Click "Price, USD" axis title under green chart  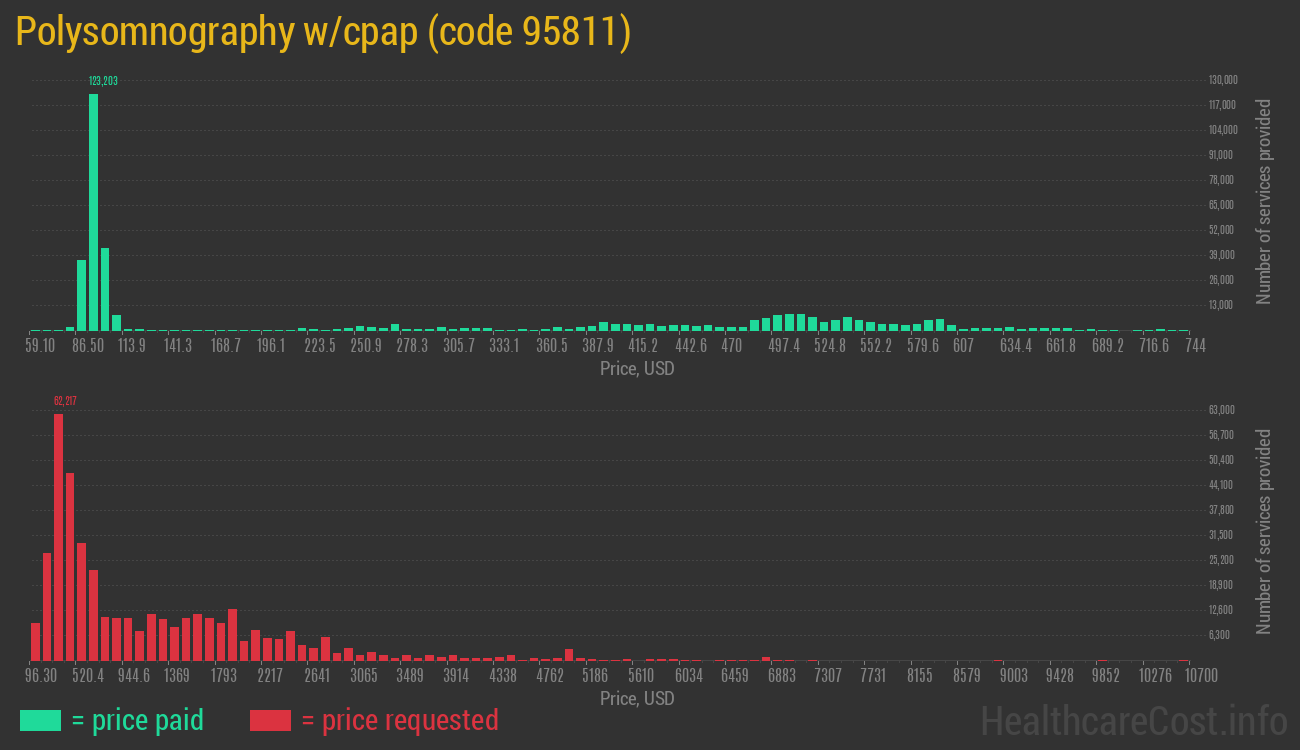click(x=637, y=369)
